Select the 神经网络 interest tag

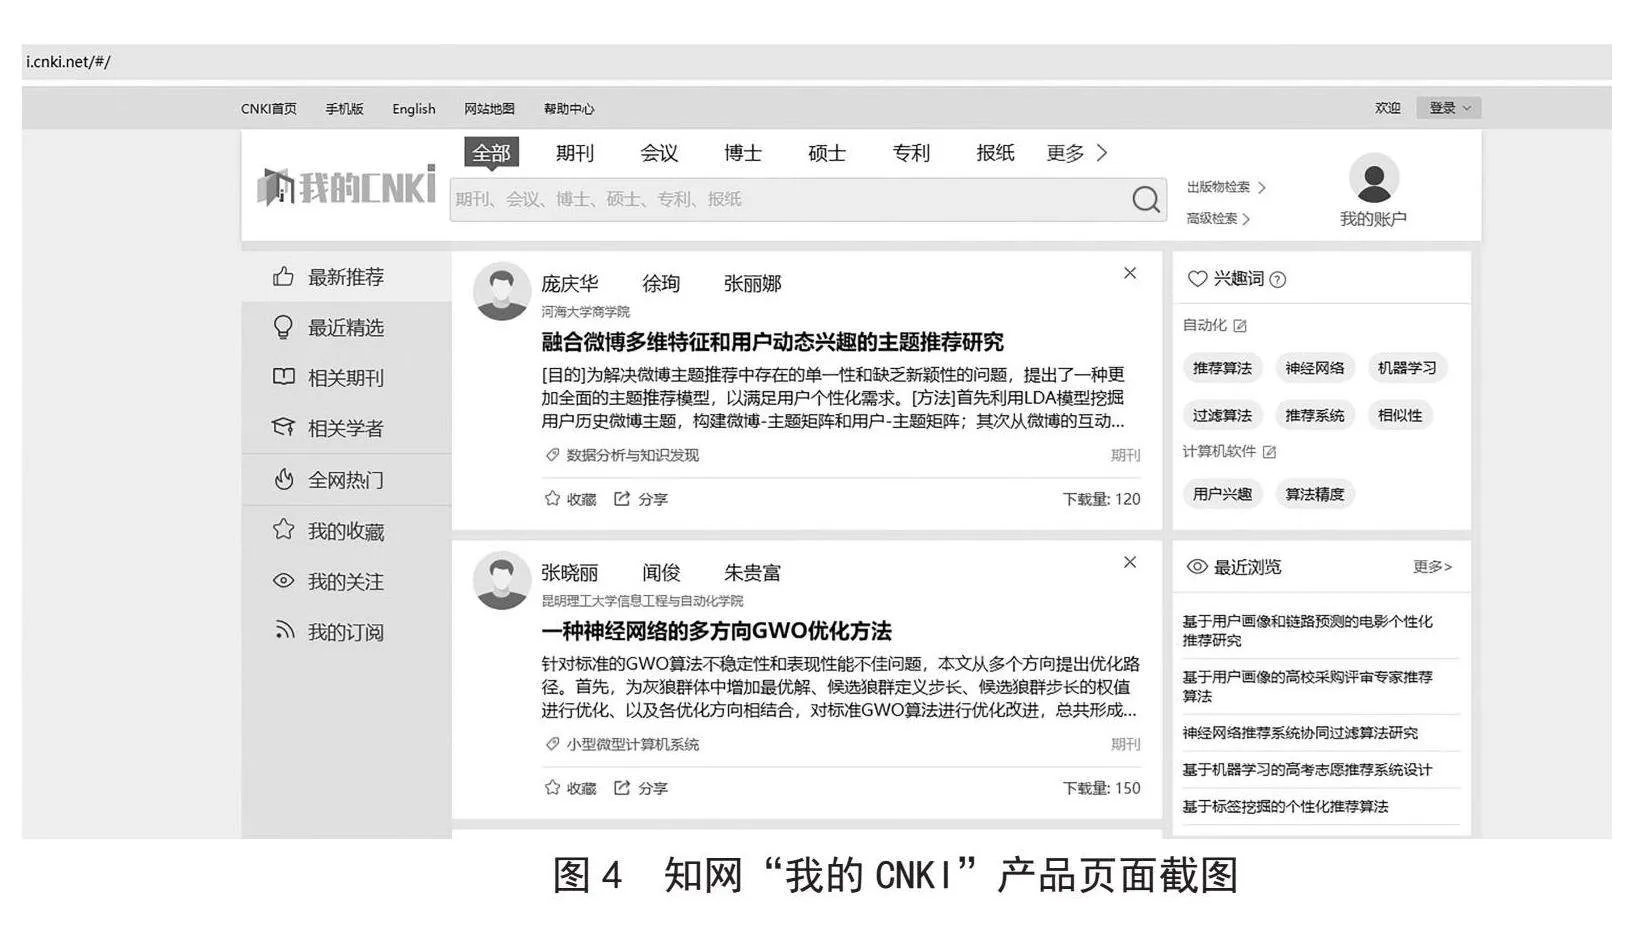point(1315,368)
